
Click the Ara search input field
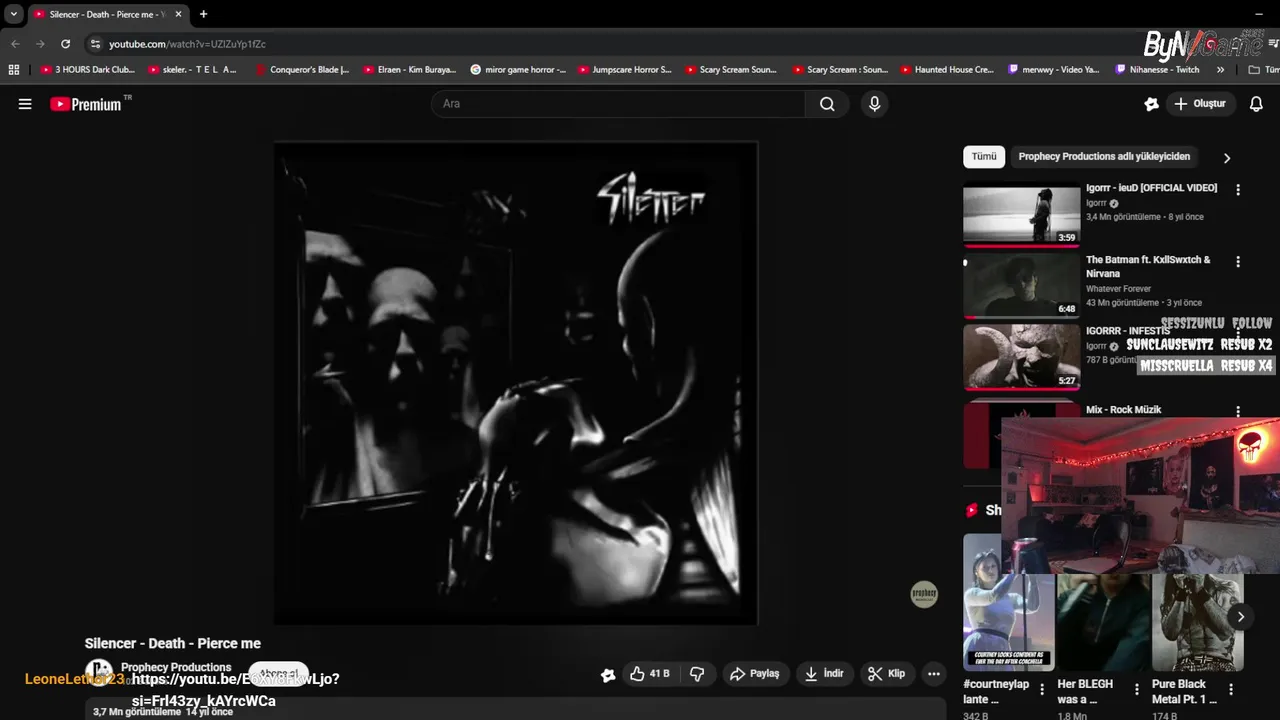[x=618, y=104]
